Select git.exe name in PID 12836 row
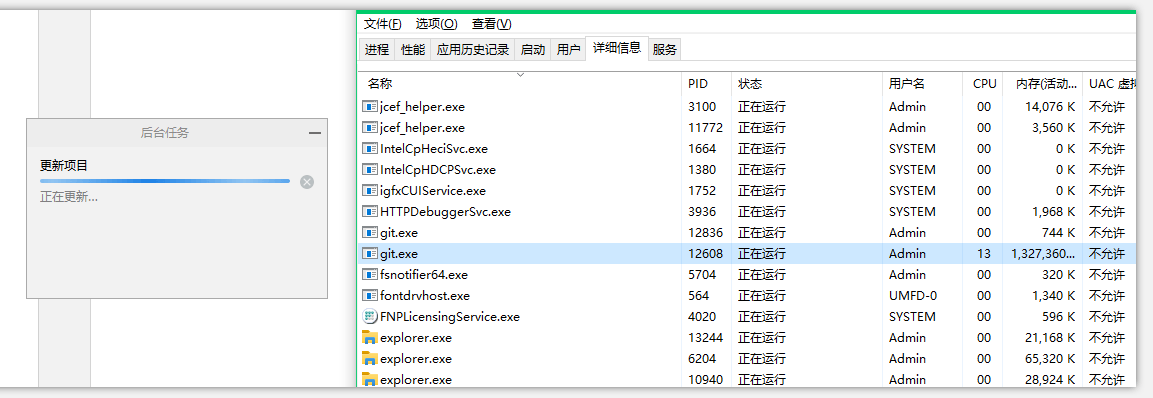 (x=399, y=232)
